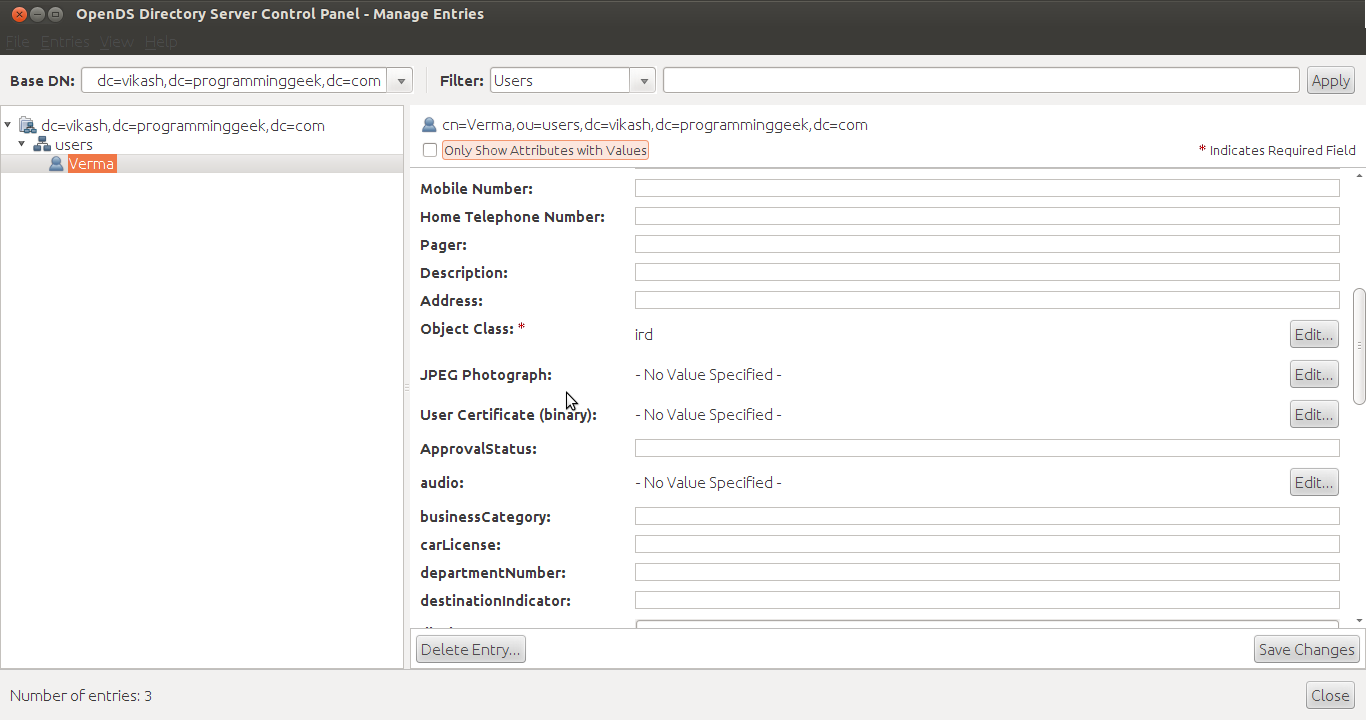The width and height of the screenshot is (1366, 720).
Task: Click the user icon beside the cn=Verma DN header
Action: click(x=429, y=125)
